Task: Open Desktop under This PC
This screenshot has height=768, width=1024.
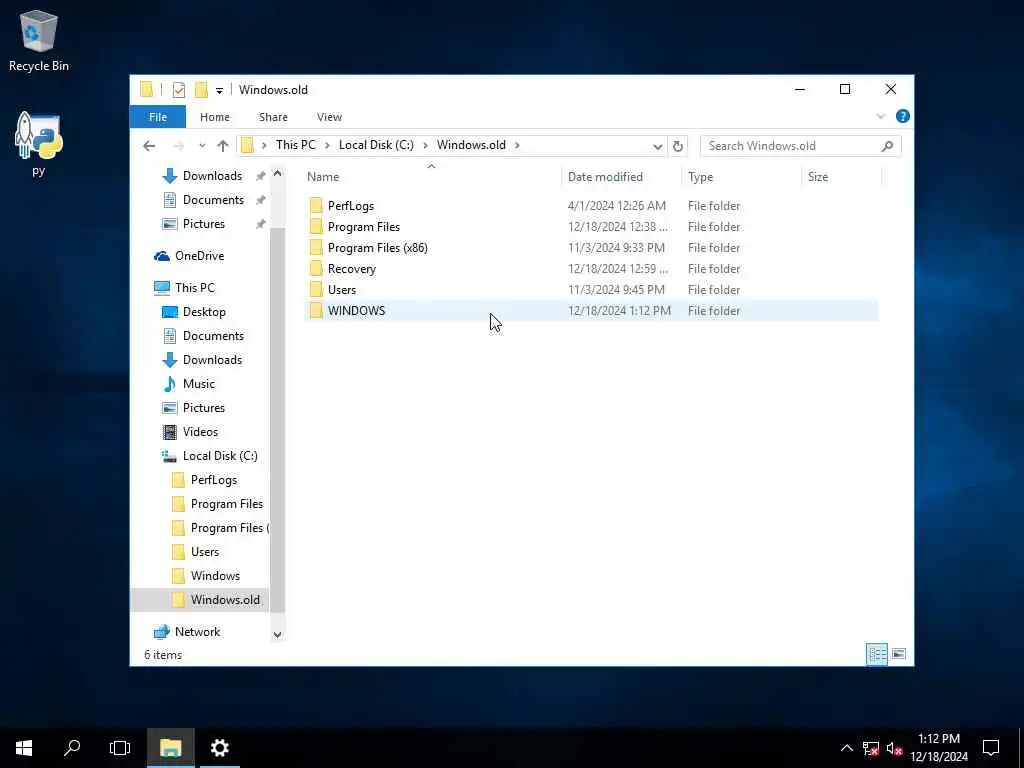Action: point(203,312)
